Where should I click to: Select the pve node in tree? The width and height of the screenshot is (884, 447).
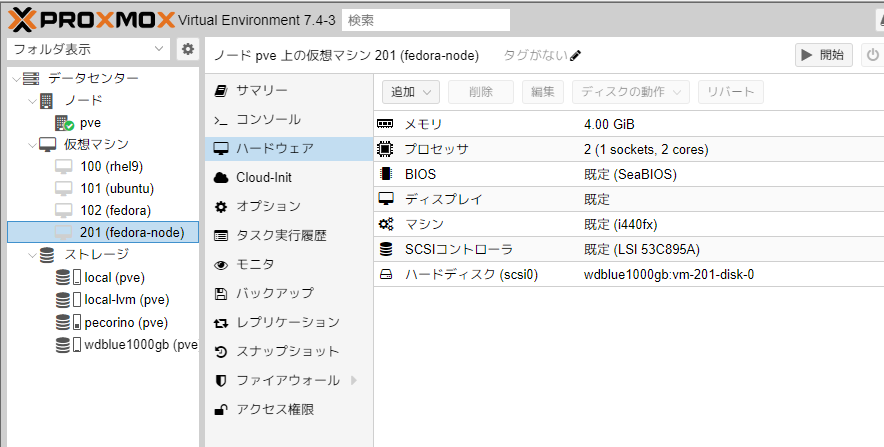click(x=103, y=123)
